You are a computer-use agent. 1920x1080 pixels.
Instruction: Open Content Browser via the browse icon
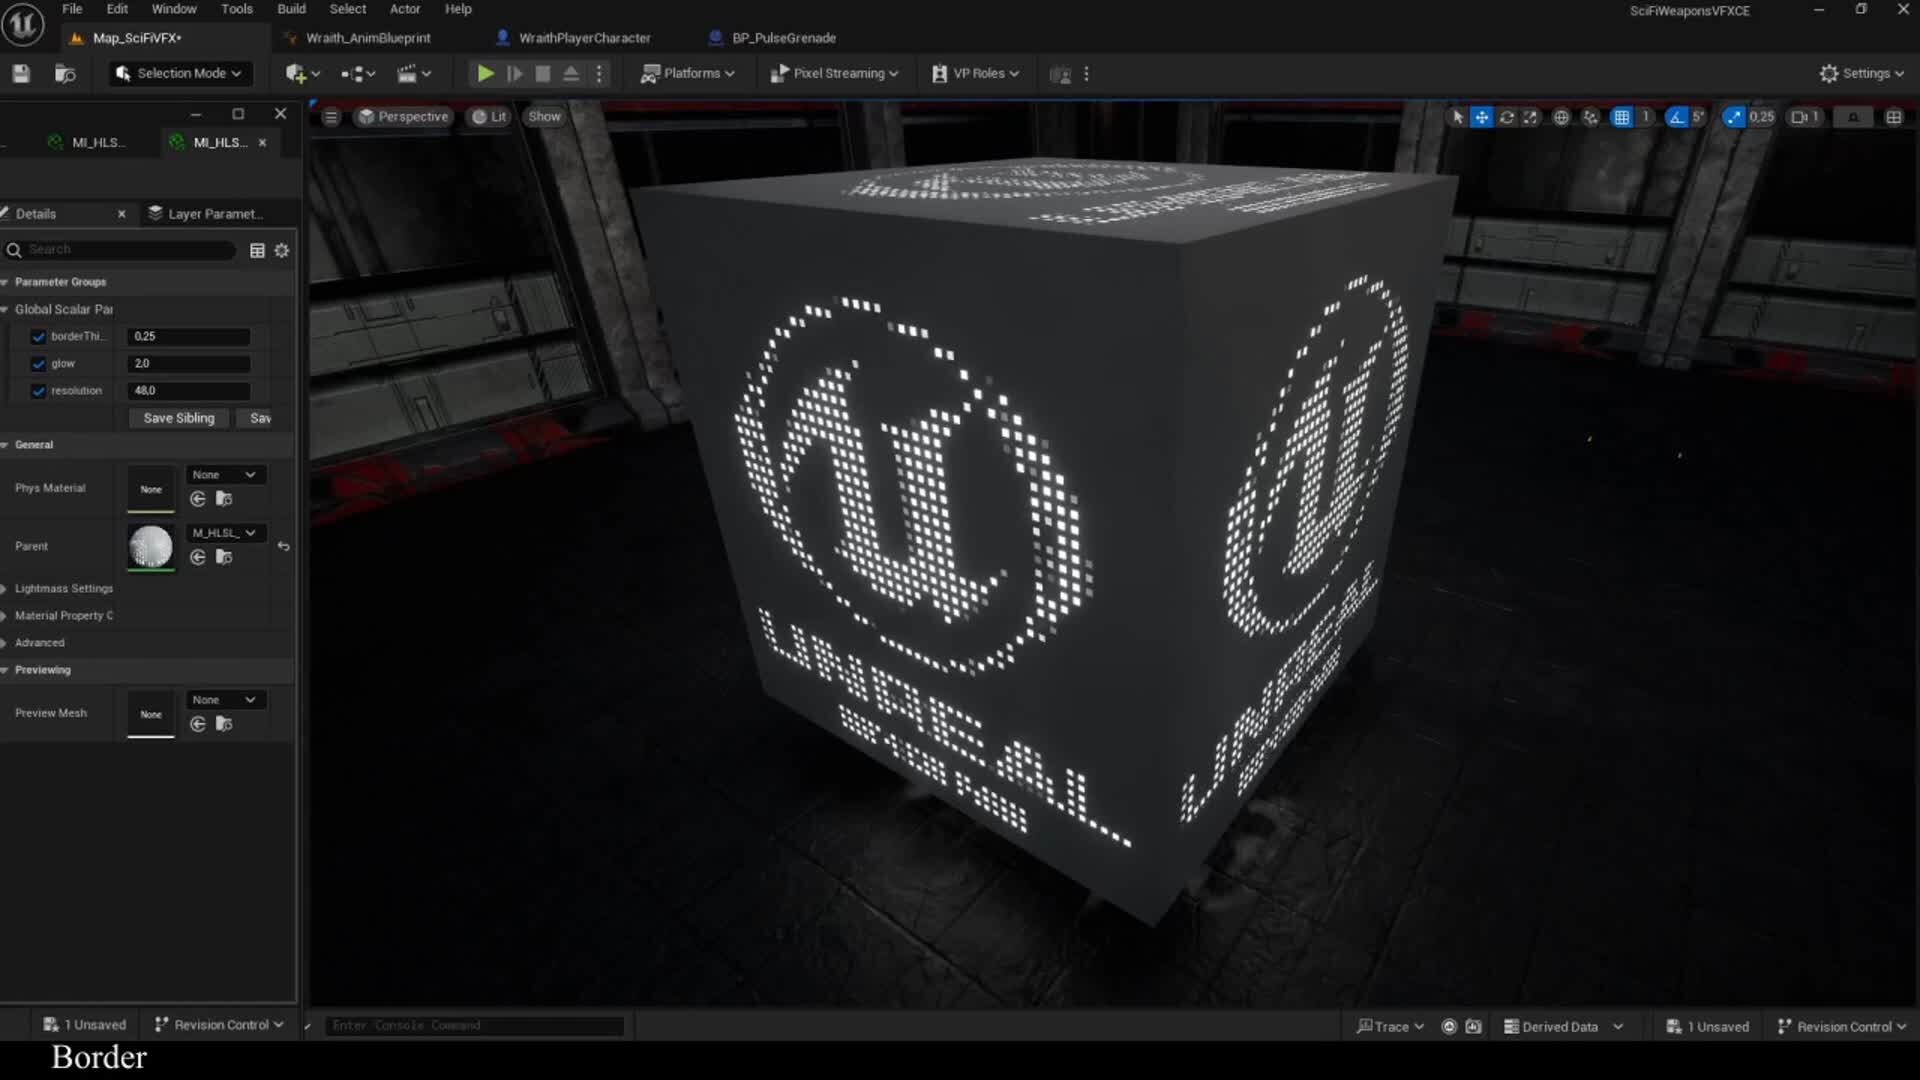(x=66, y=73)
